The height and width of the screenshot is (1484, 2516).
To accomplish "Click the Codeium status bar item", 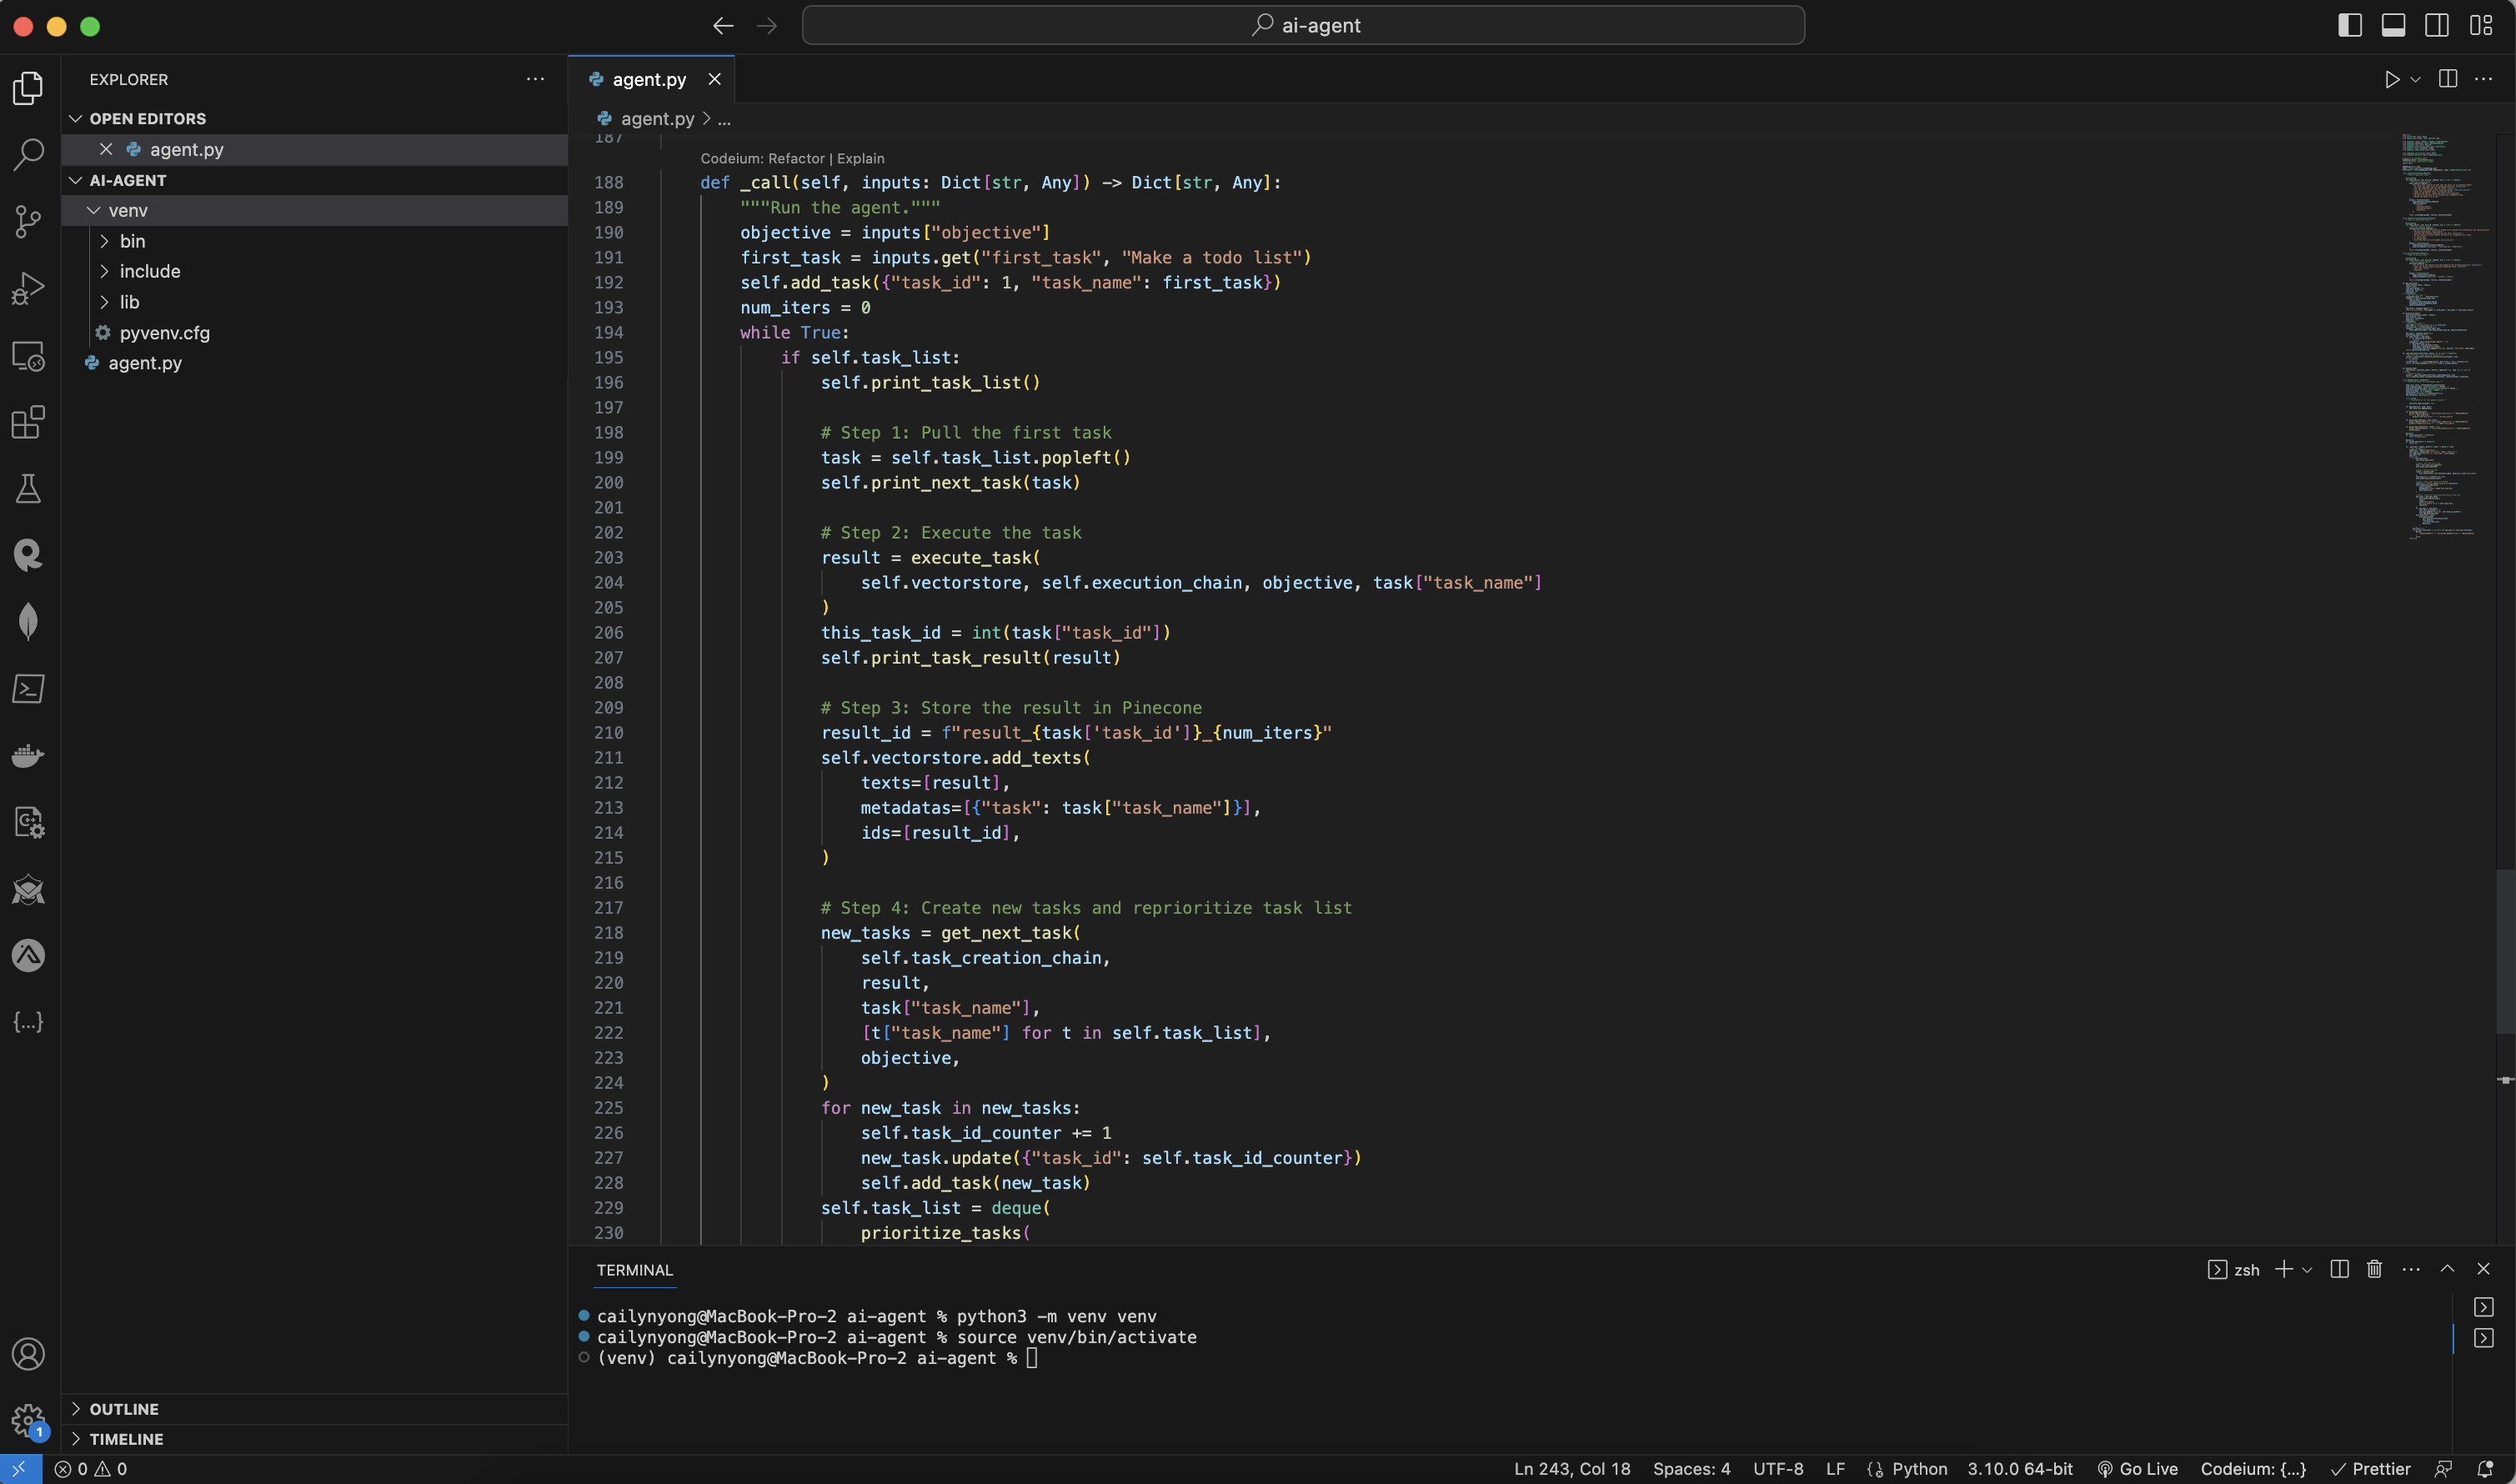I will pos(2253,1469).
